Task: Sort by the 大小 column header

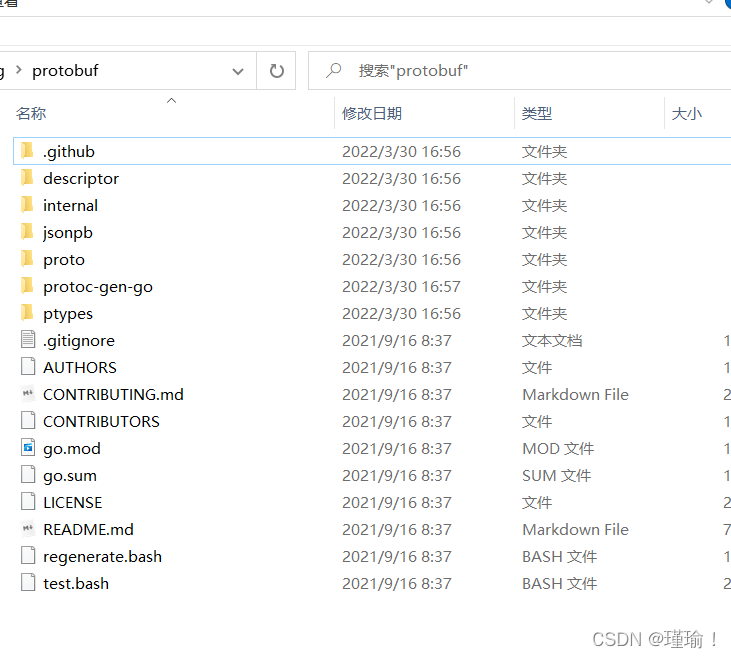Action: 686,113
